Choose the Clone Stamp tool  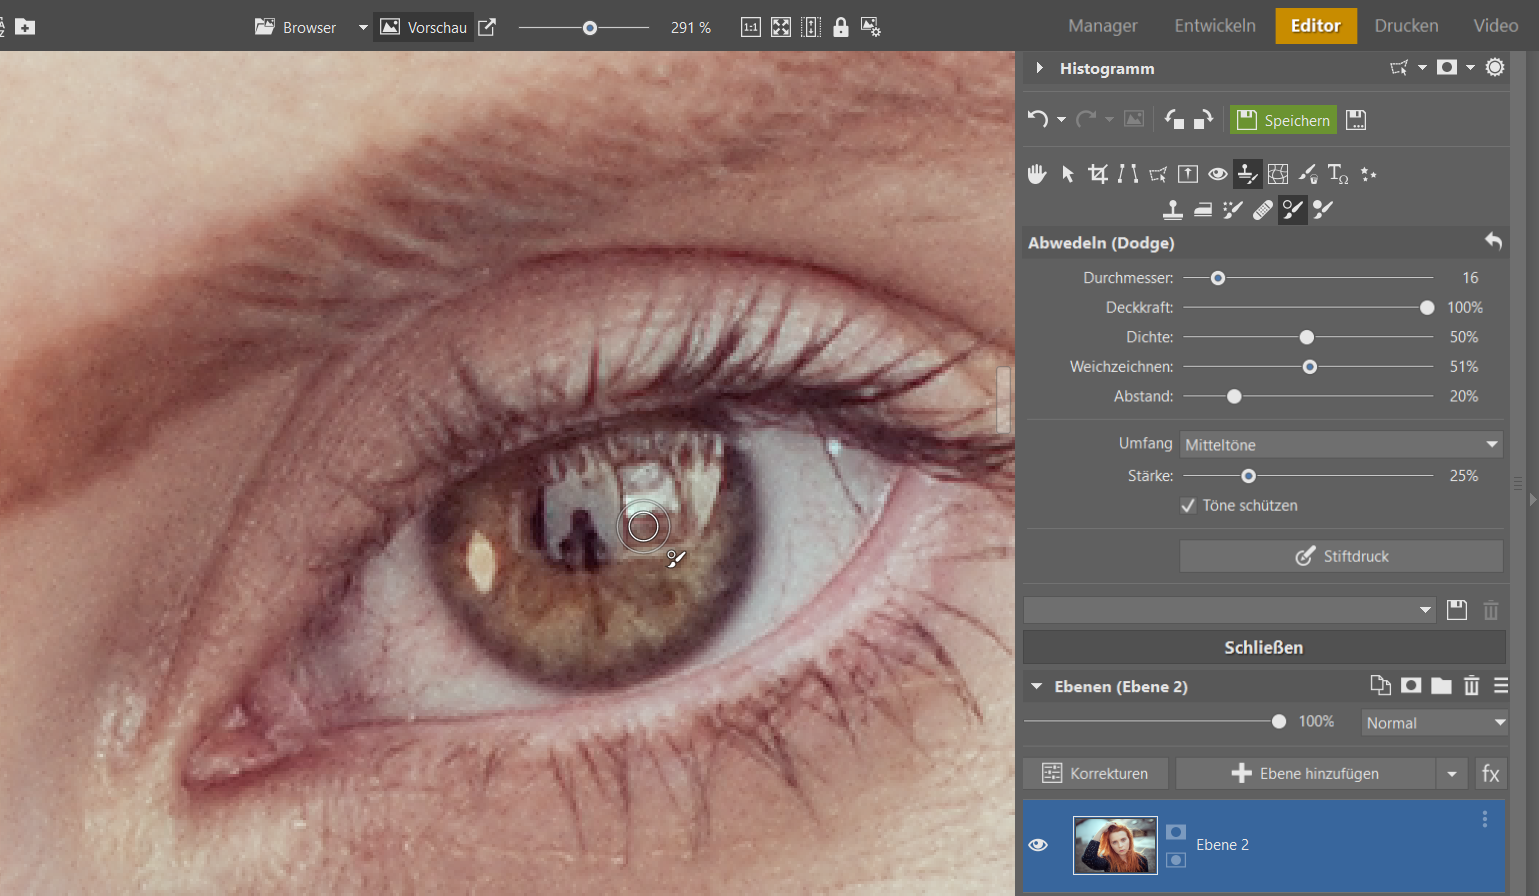coord(1173,209)
